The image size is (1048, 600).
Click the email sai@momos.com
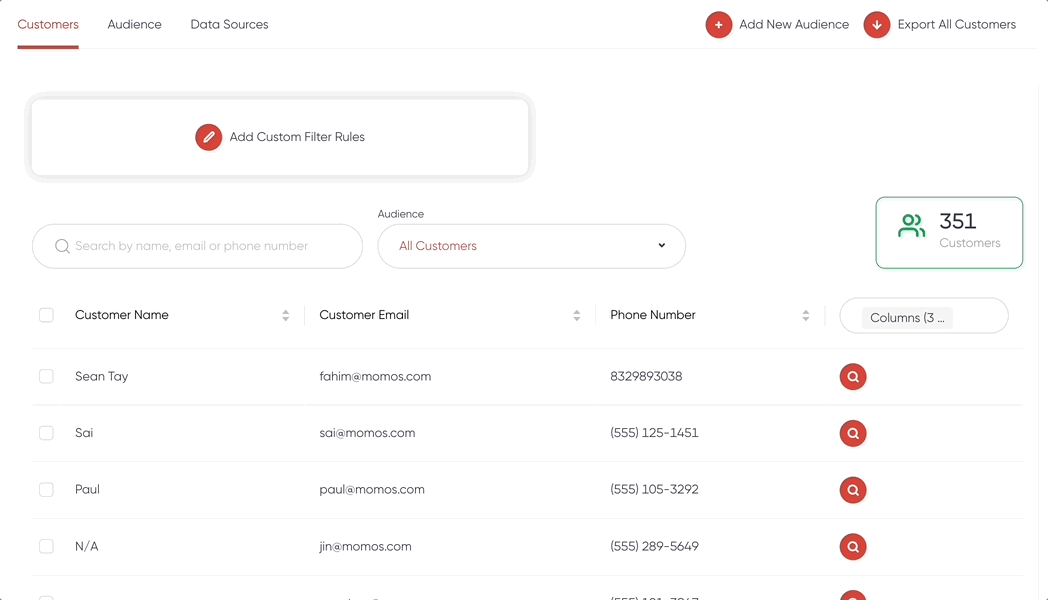367,433
